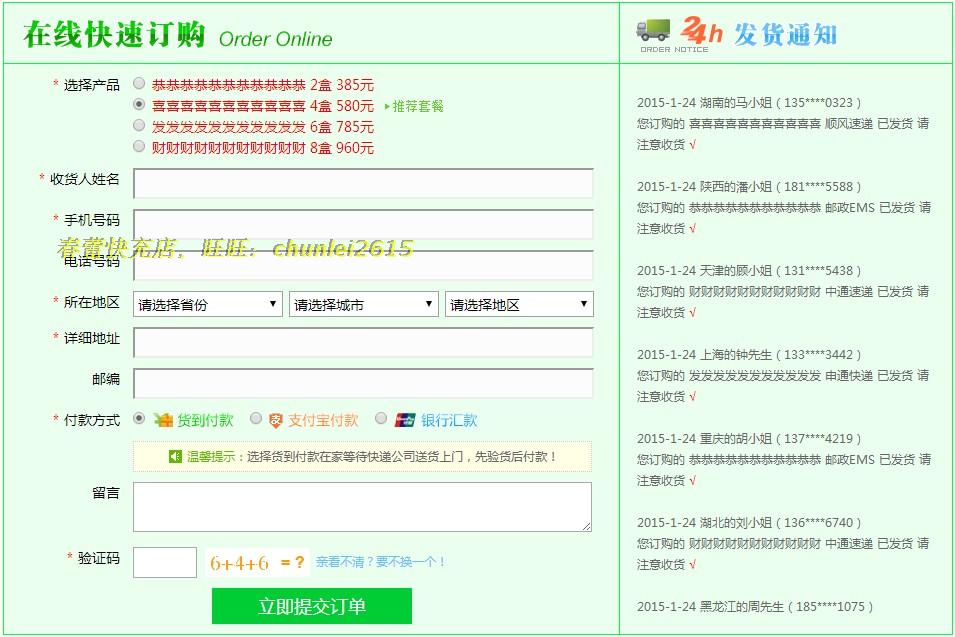Expand the 请选择城市 city dropdown
Image resolution: width=955 pixels, height=637 pixels.
(364, 304)
